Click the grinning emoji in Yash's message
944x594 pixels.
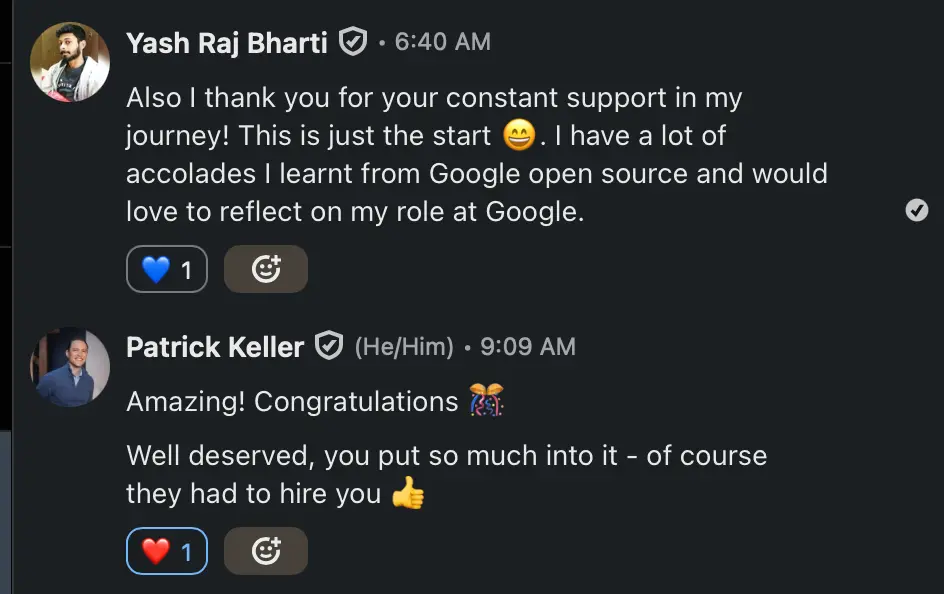click(519, 136)
